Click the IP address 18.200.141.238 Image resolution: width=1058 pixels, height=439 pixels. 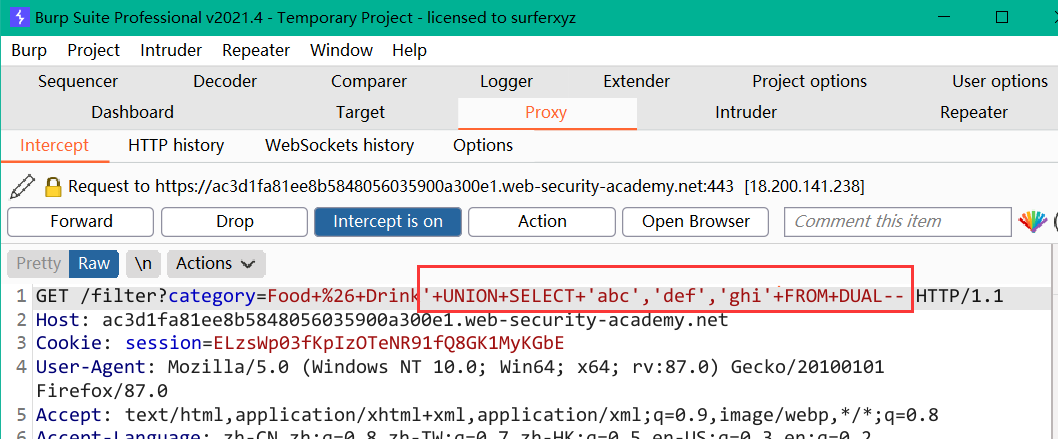(x=804, y=186)
